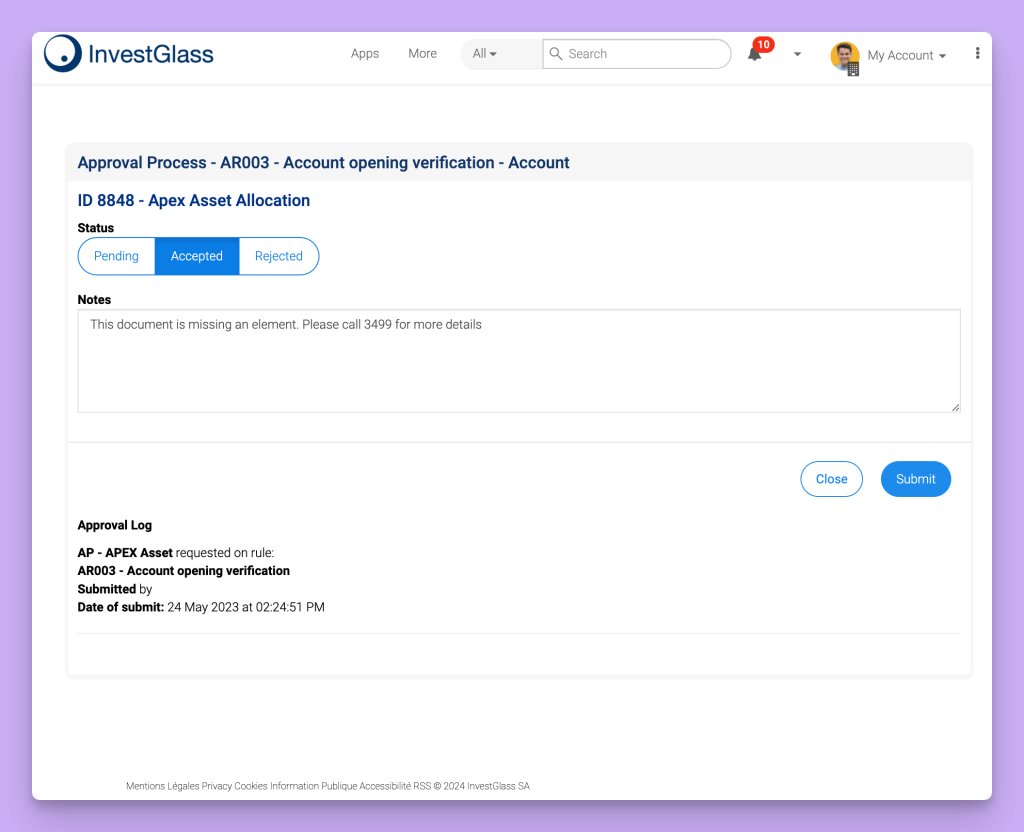The height and width of the screenshot is (832, 1024).
Task: Open the Apps menu
Action: (365, 54)
